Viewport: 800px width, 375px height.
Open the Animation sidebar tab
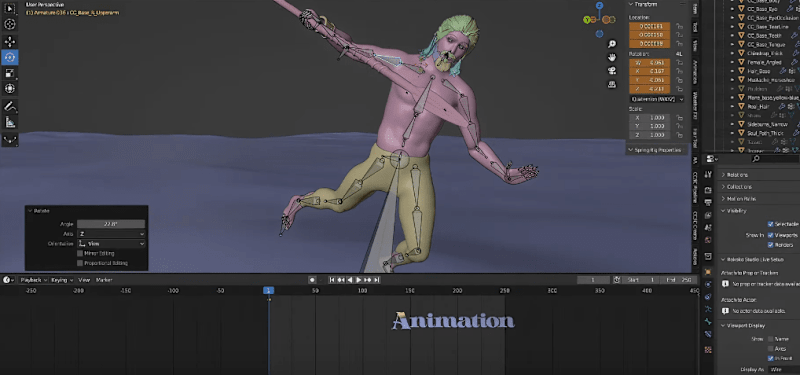(x=695, y=72)
